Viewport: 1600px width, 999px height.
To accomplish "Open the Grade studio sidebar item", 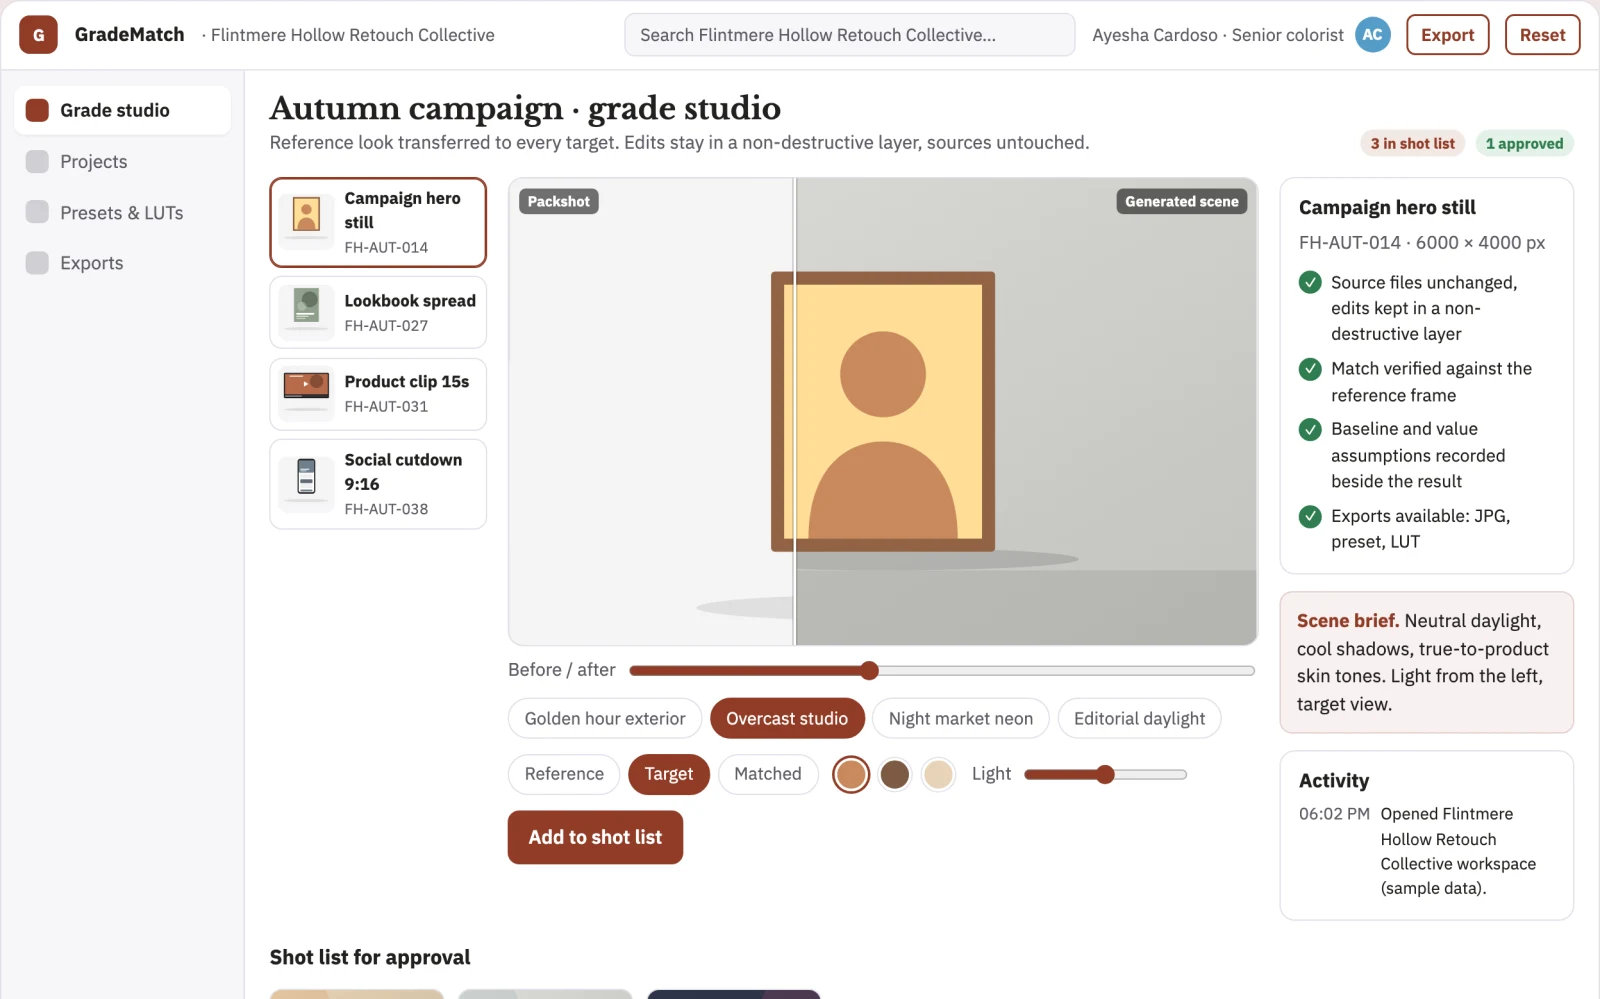I will 123,110.
